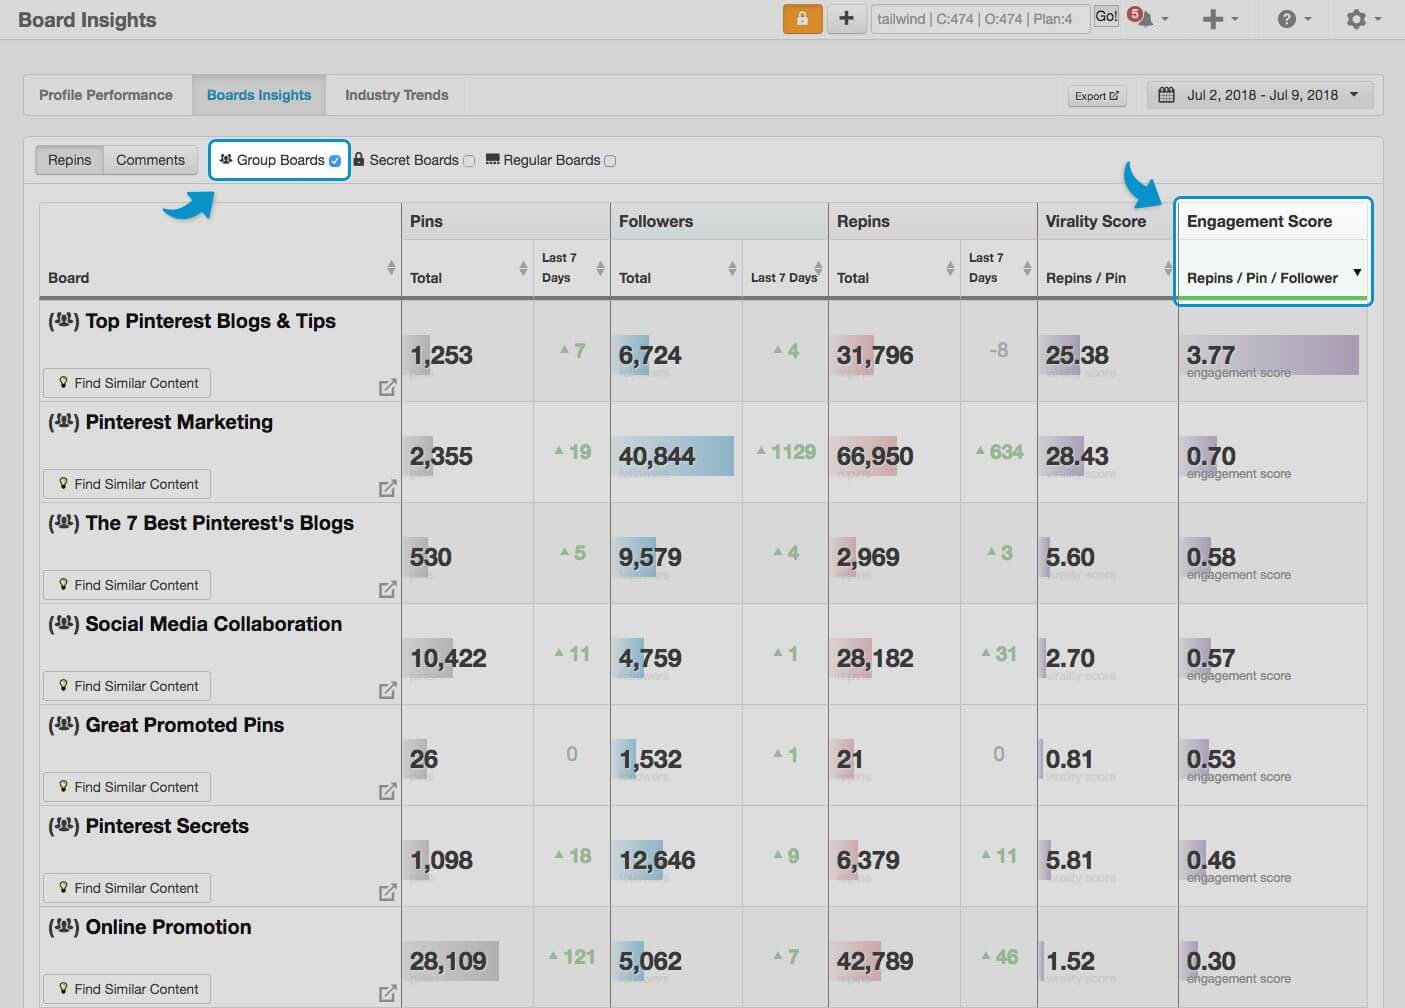Open Top Pinterest Blogs & Tips external link
This screenshot has width=1405, height=1008.
387,387
